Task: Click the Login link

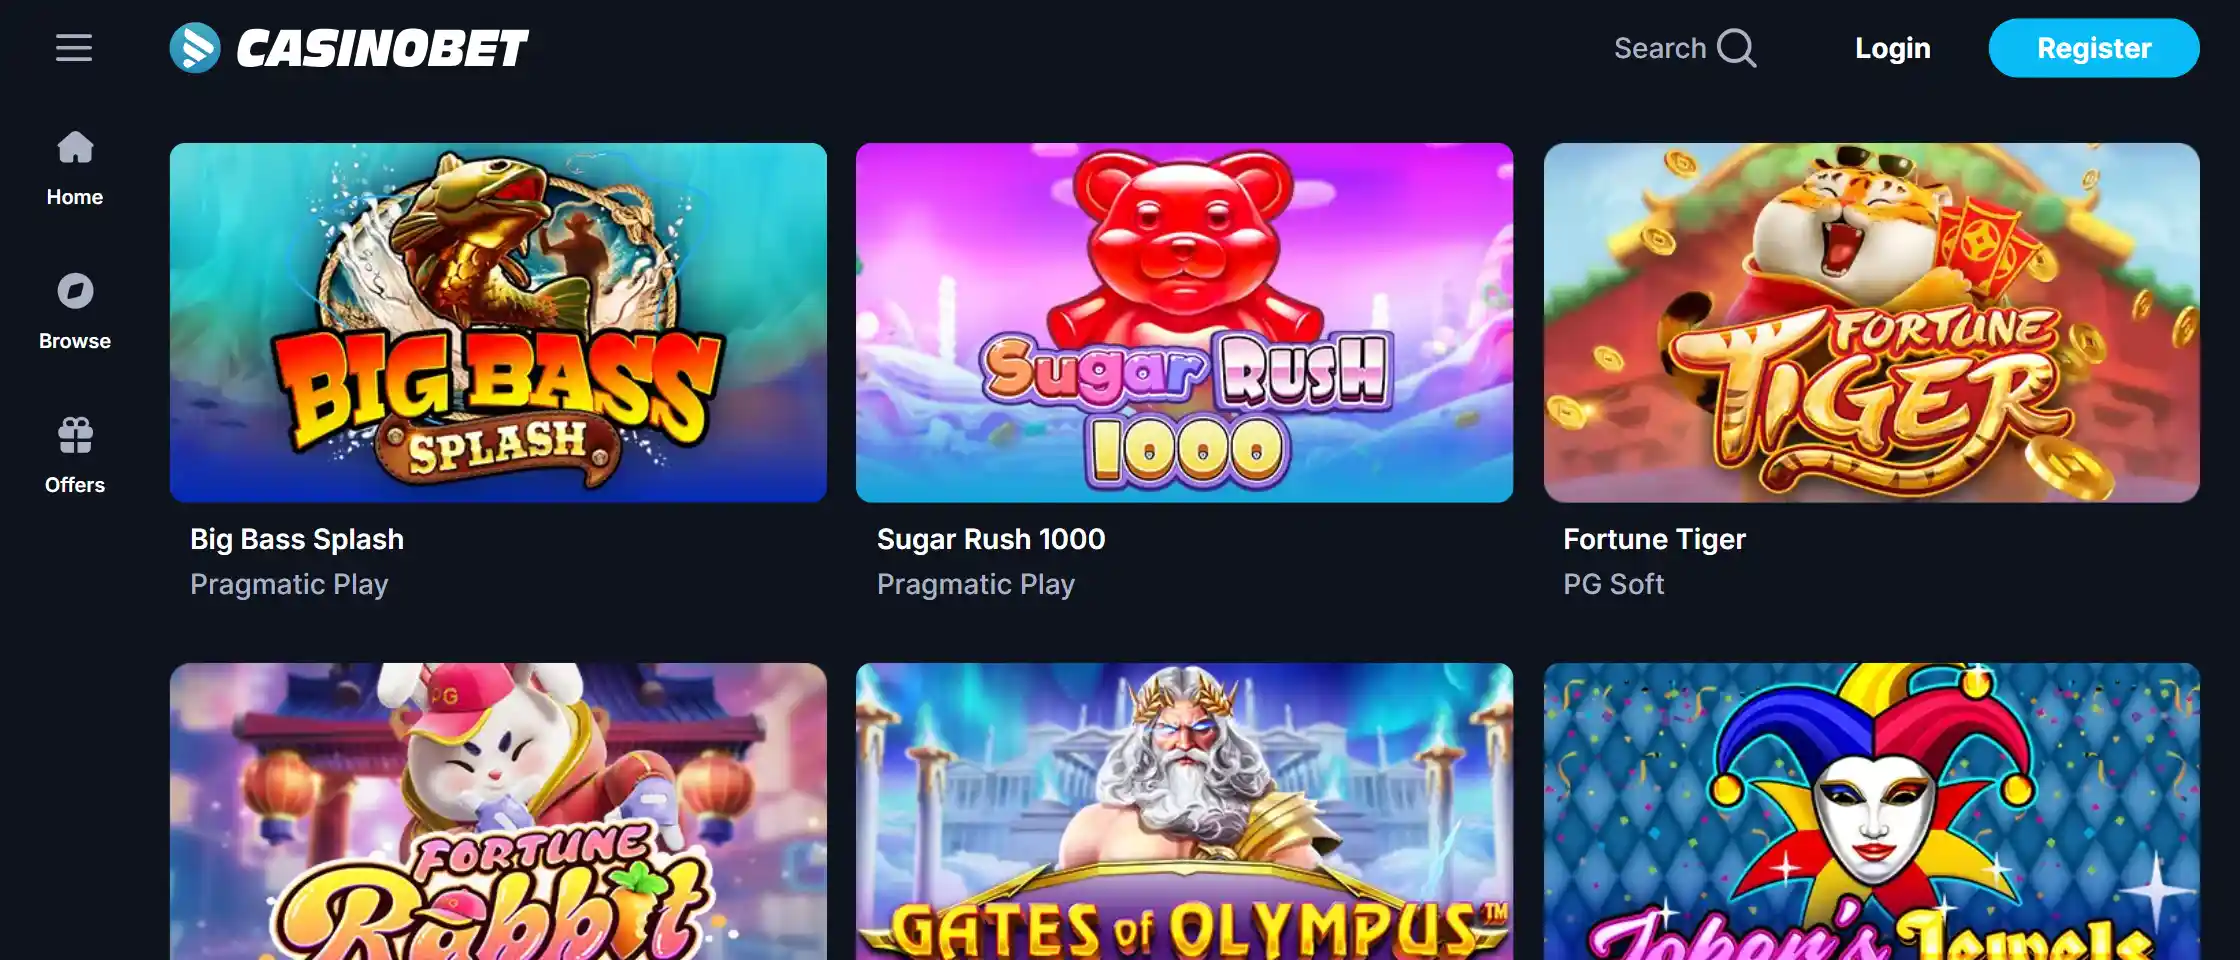Action: tap(1892, 48)
